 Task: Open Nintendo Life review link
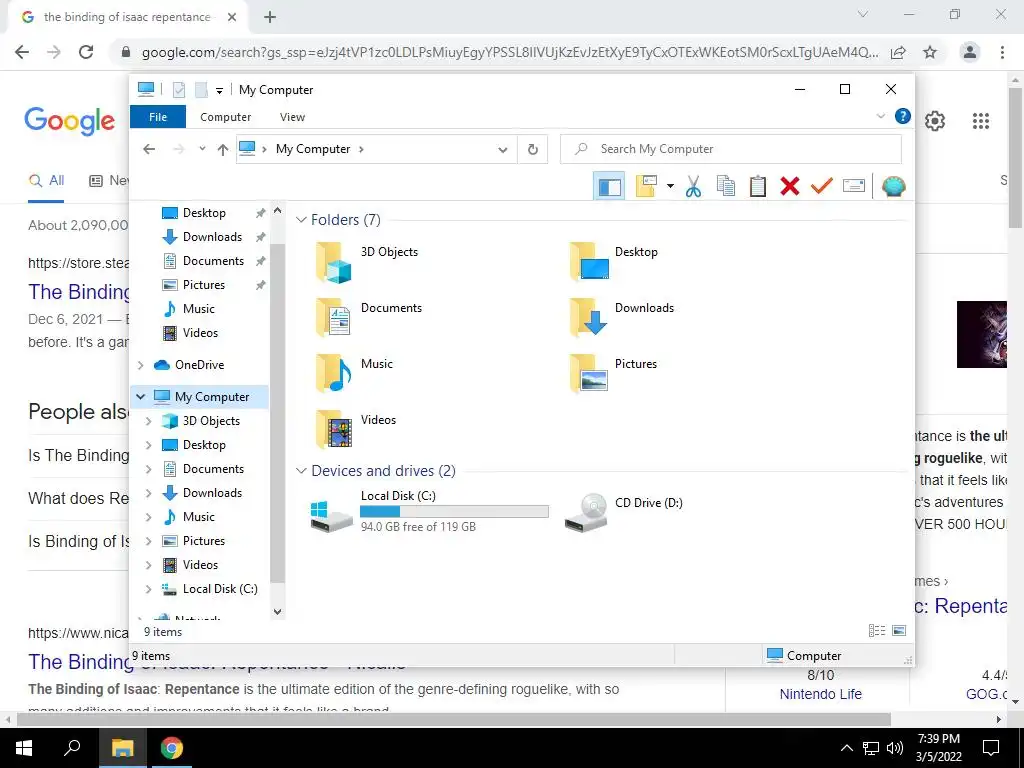[820, 694]
